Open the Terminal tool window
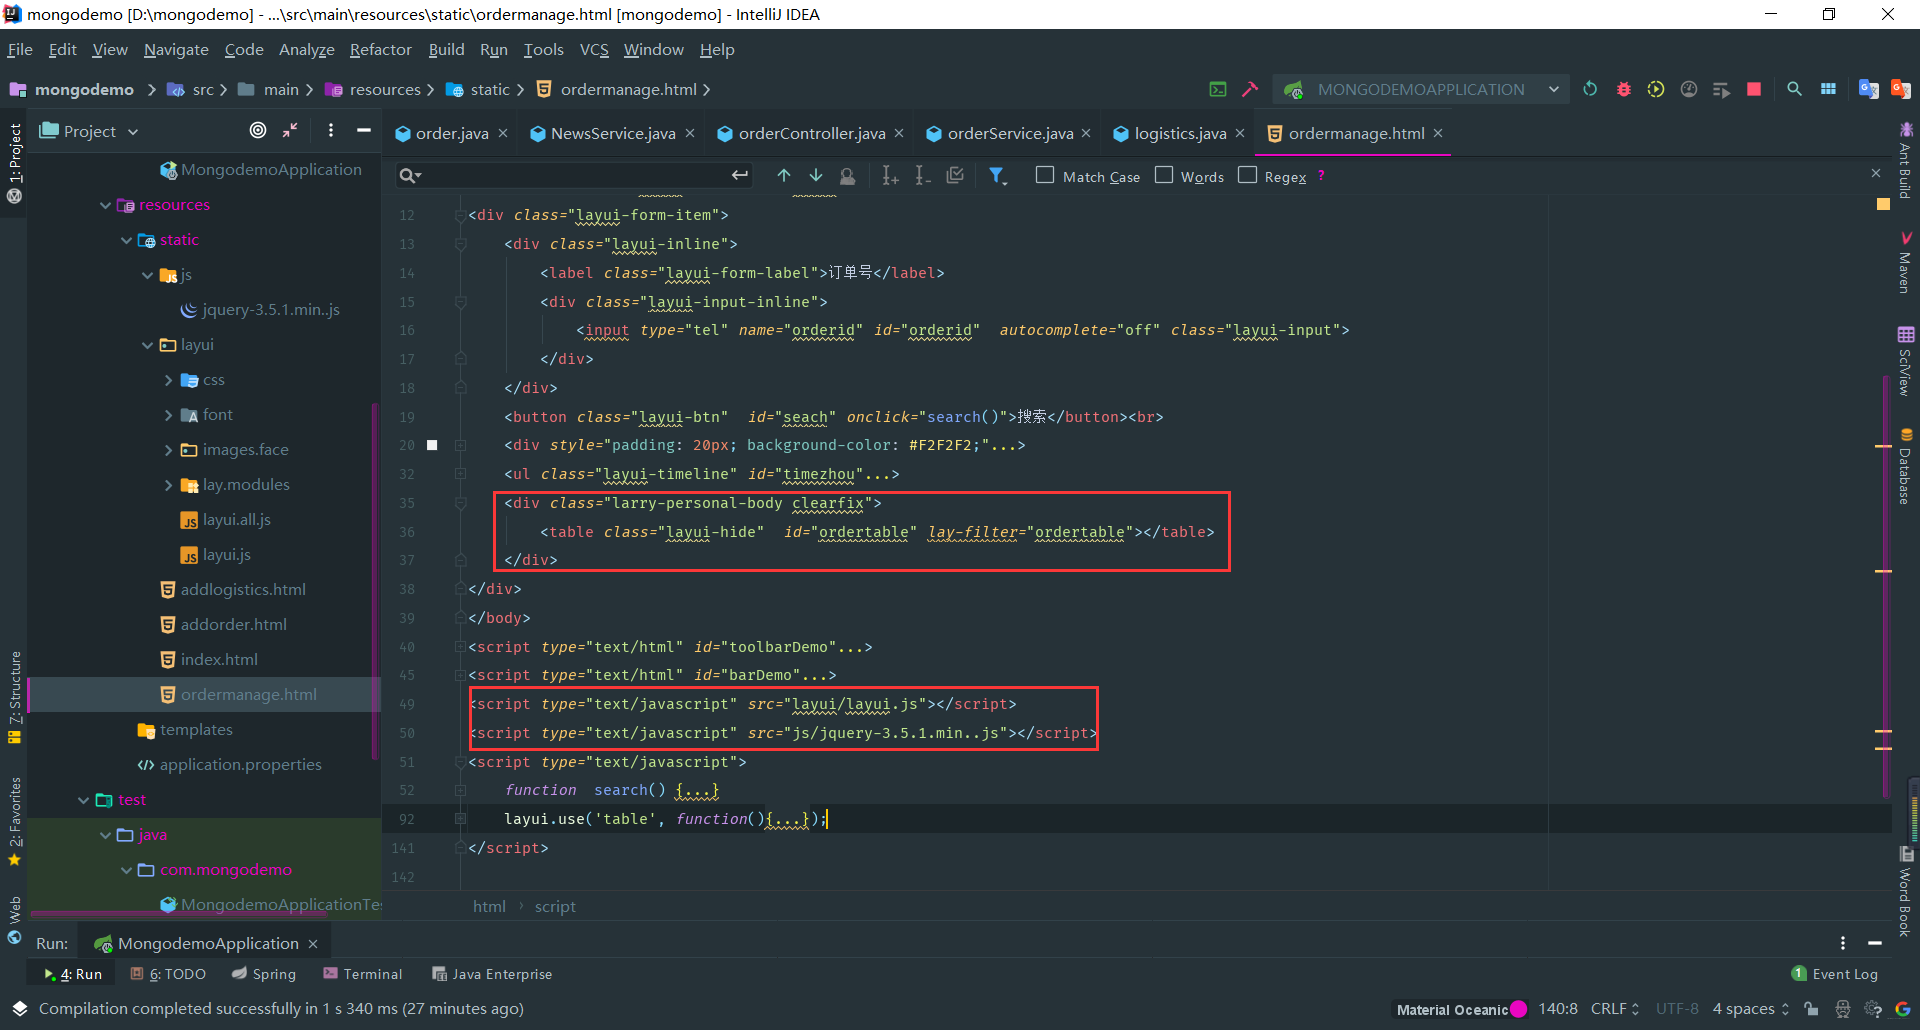 tap(362, 974)
